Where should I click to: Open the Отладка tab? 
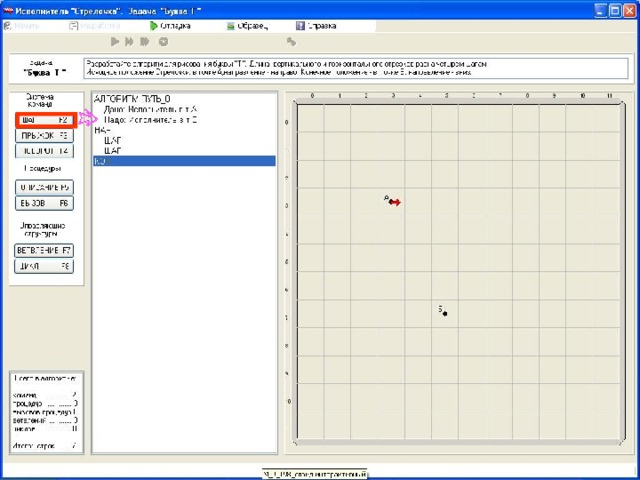pos(170,26)
